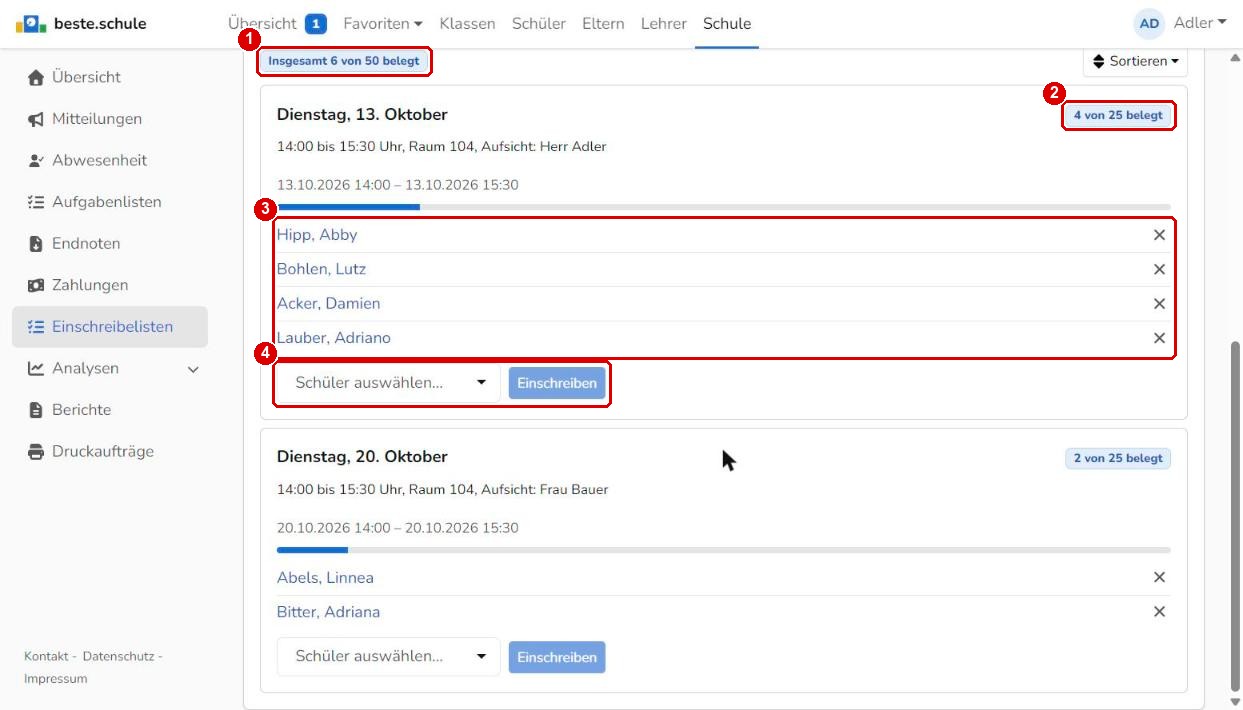
Task: Click the Abwesenheit person icon
Action: tap(36, 160)
